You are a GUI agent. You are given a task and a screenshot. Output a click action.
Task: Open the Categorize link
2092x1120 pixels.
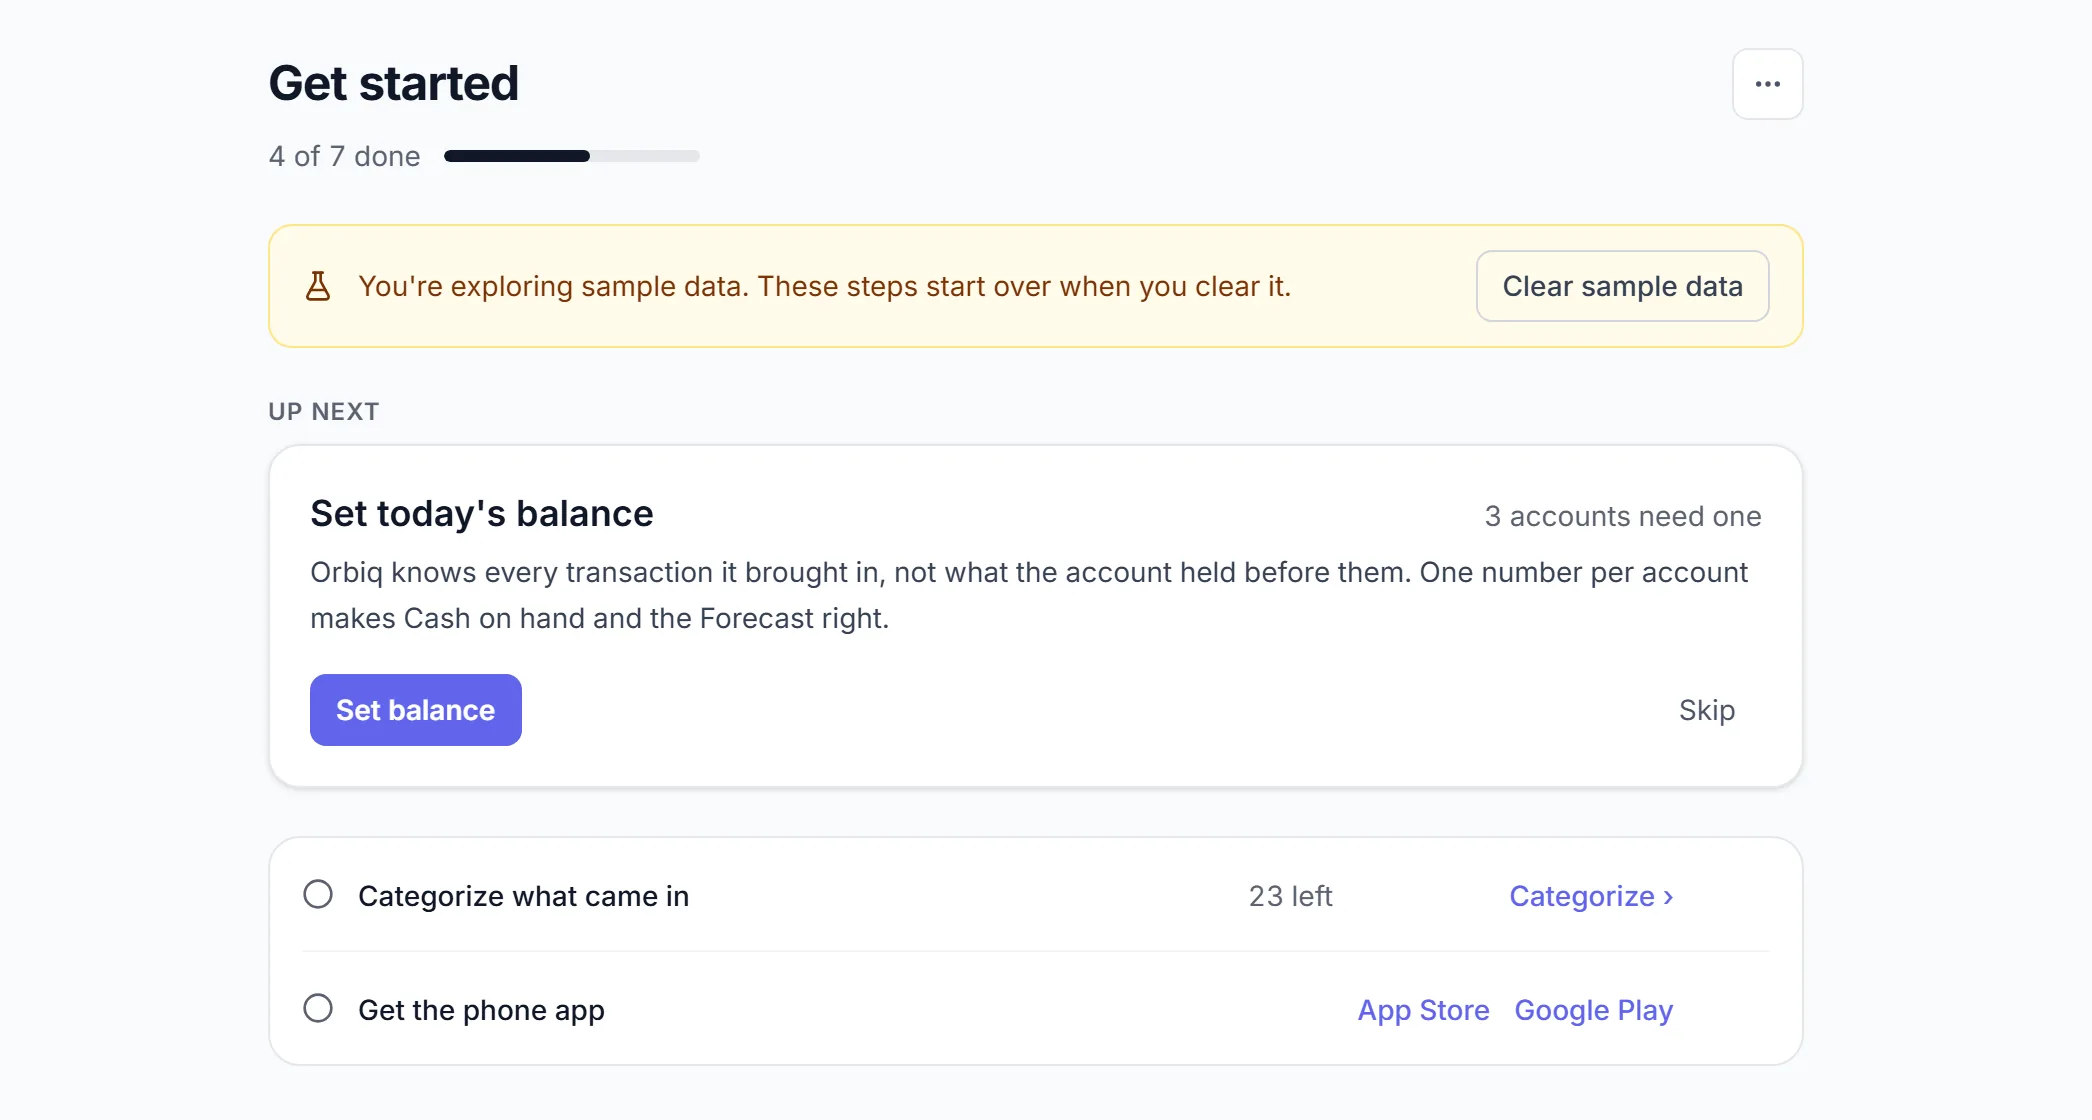point(1591,896)
